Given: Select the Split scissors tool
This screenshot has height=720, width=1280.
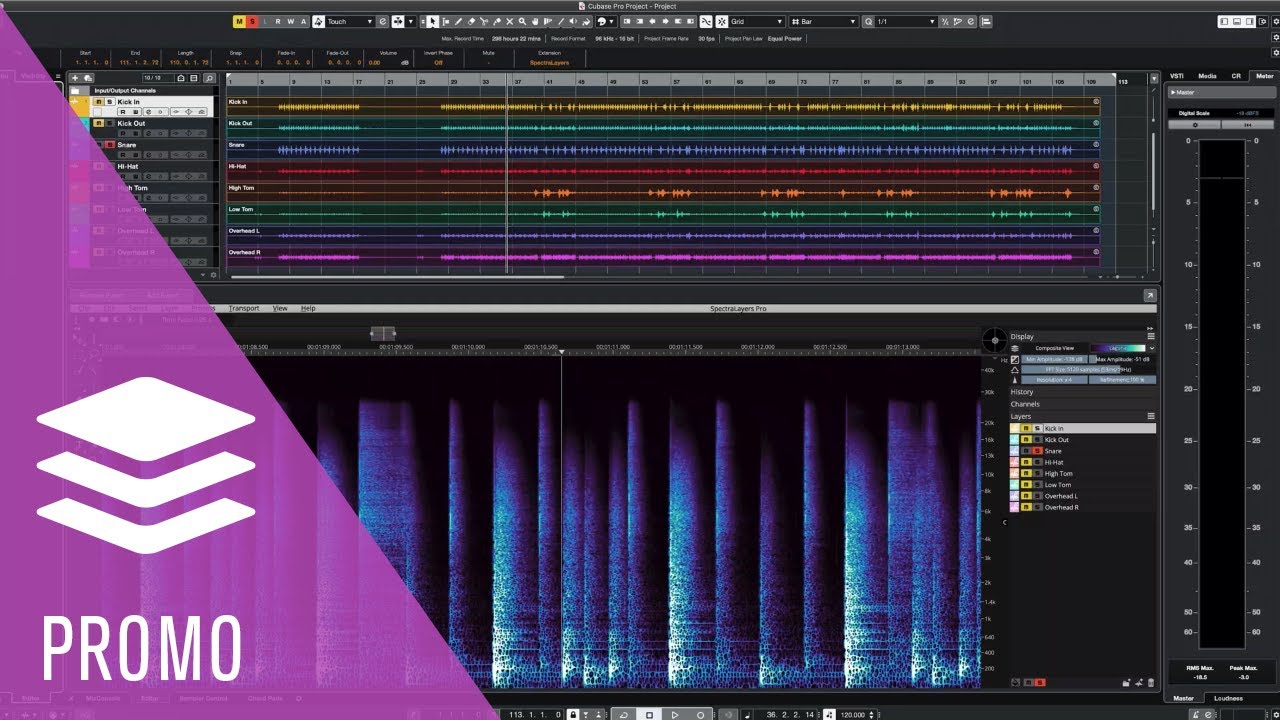Looking at the screenshot, I should click(x=484, y=21).
